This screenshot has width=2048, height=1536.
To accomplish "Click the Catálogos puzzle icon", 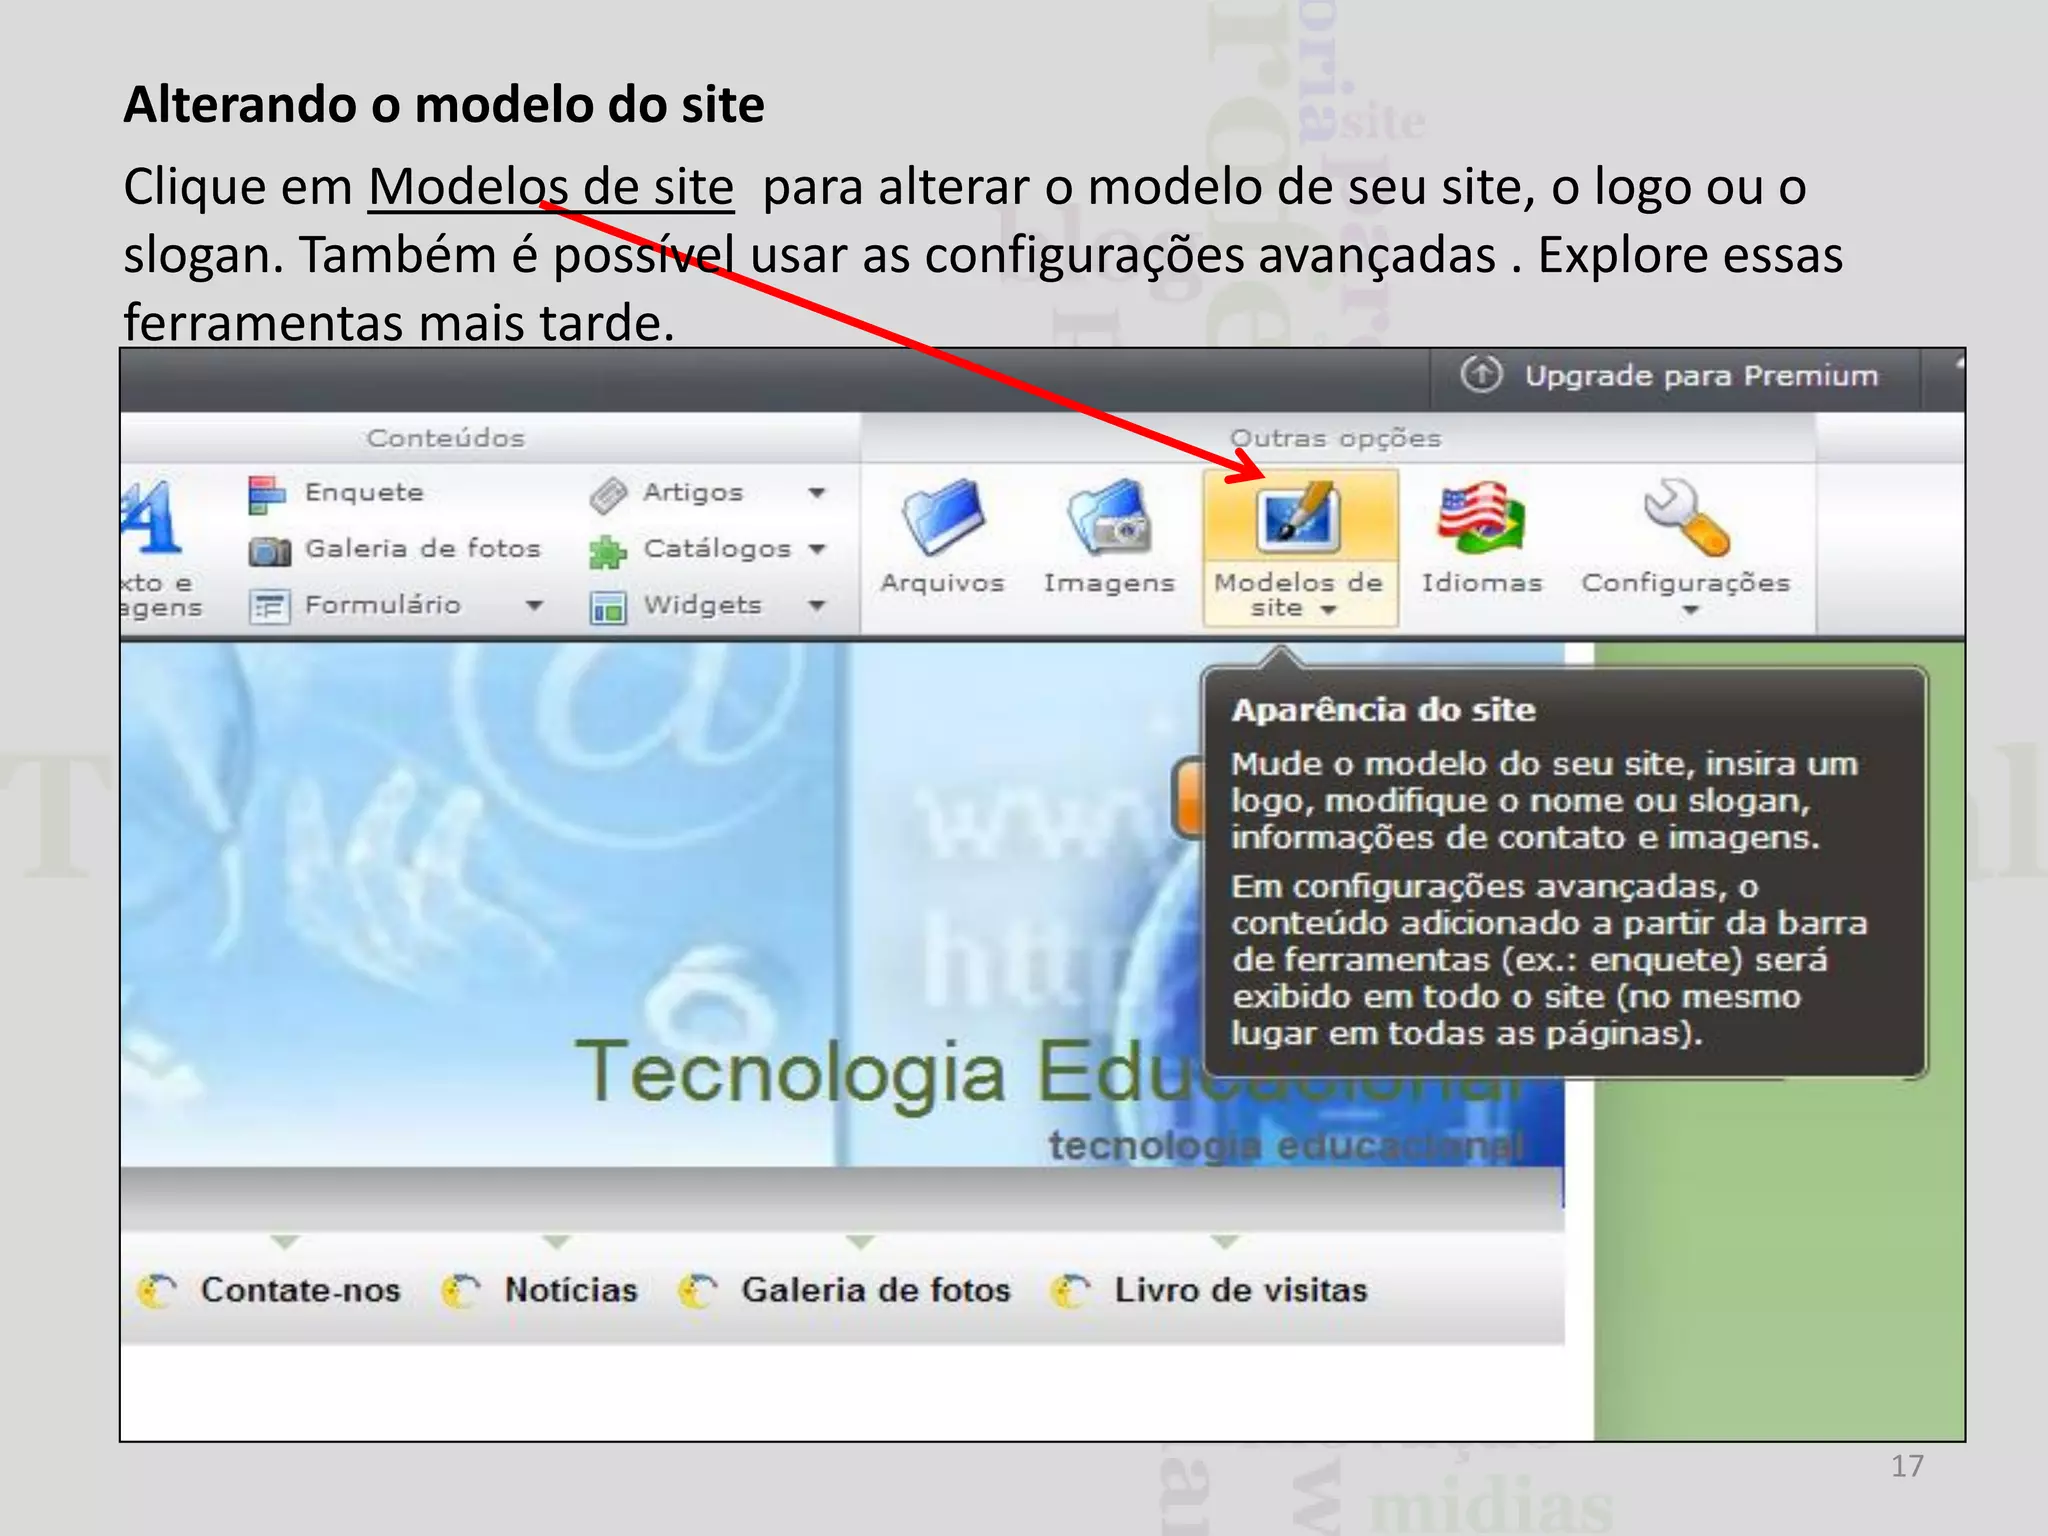I will [x=607, y=551].
